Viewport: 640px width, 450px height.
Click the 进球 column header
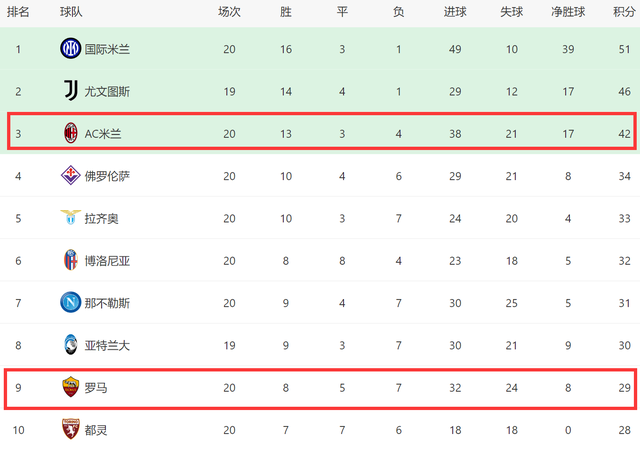pyautogui.click(x=455, y=12)
